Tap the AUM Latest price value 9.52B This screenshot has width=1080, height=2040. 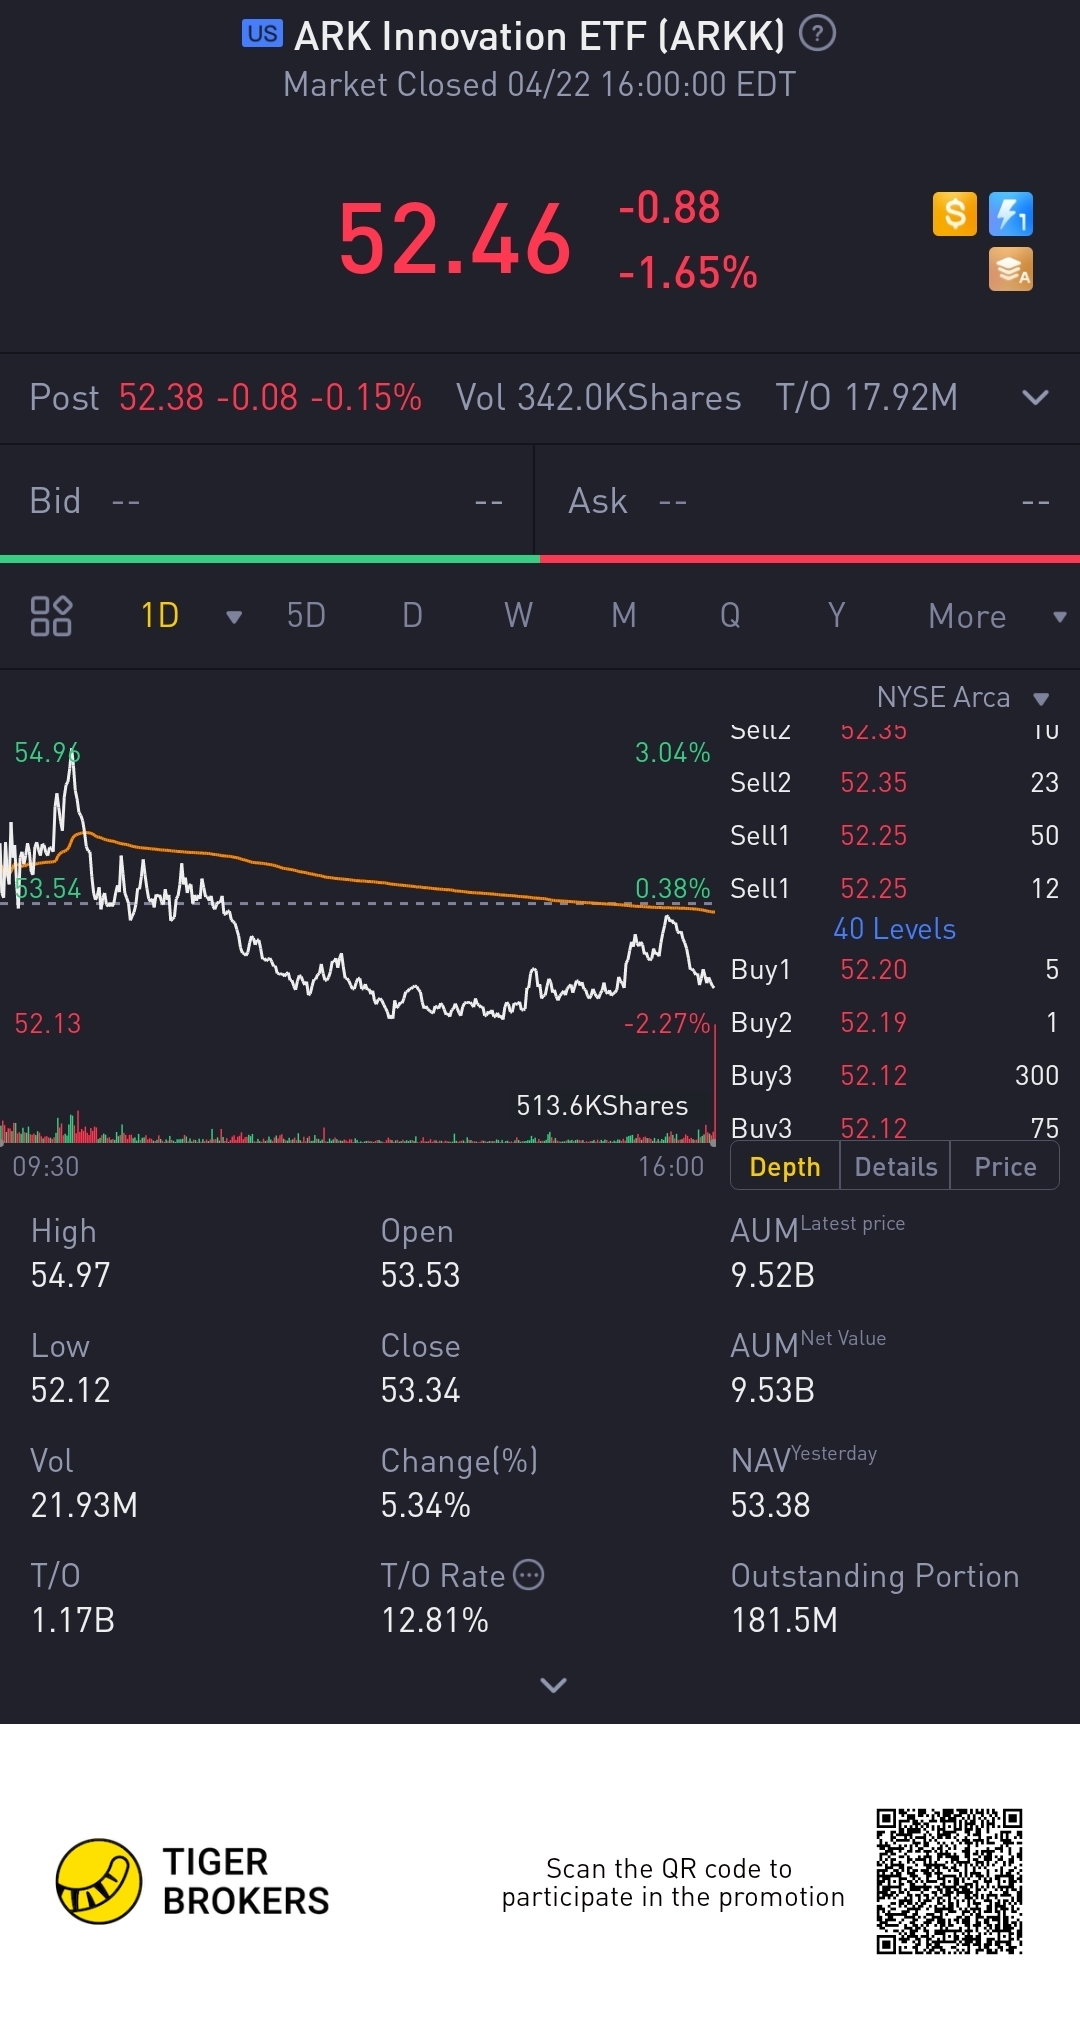click(x=772, y=1275)
